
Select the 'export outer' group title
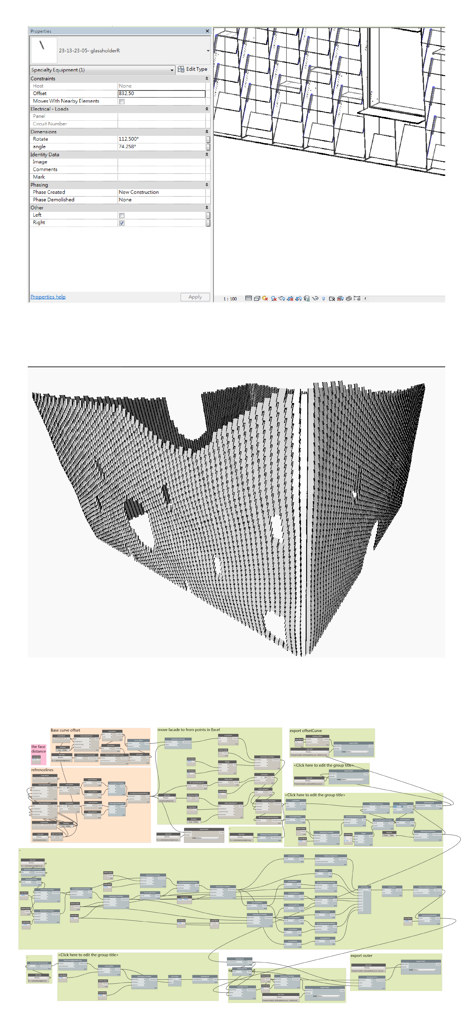click(x=361, y=956)
